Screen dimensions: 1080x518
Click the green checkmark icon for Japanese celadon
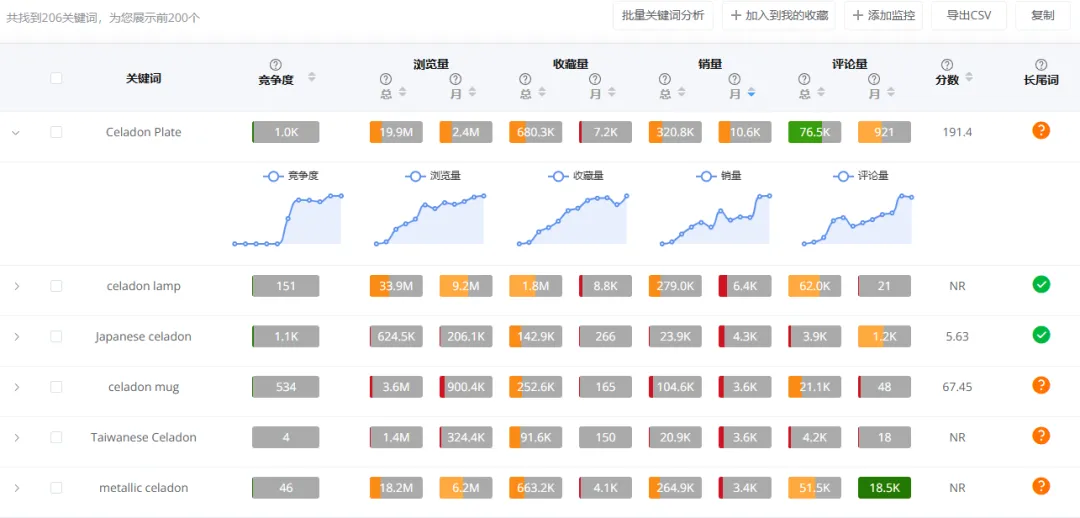pos(1041,335)
